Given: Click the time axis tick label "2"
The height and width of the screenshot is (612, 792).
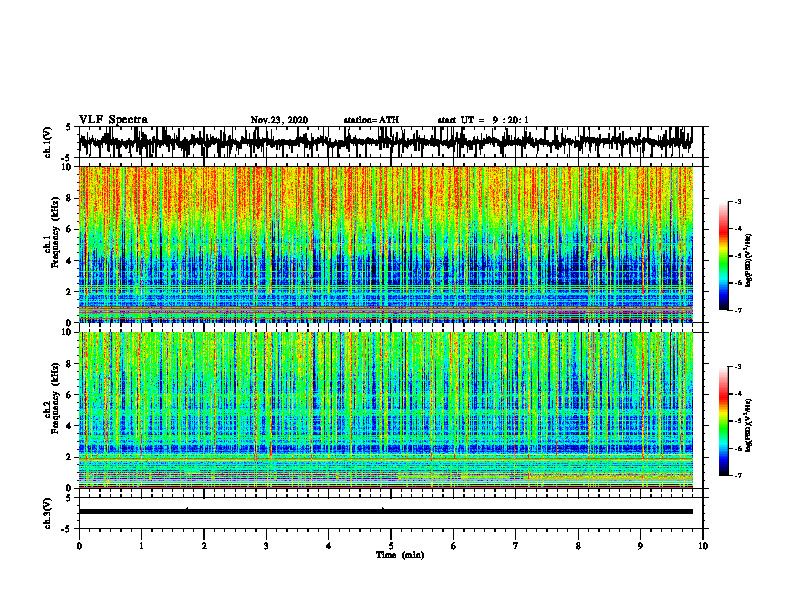Looking at the screenshot, I should [x=204, y=546].
